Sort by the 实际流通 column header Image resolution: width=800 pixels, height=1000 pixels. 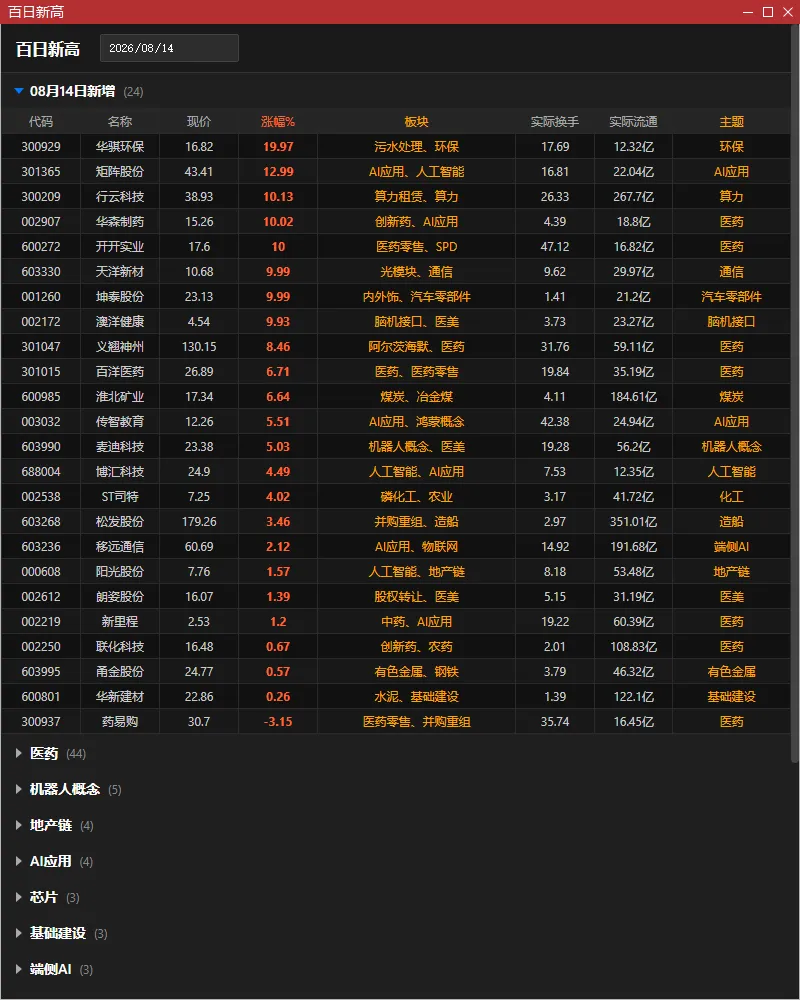[633, 122]
